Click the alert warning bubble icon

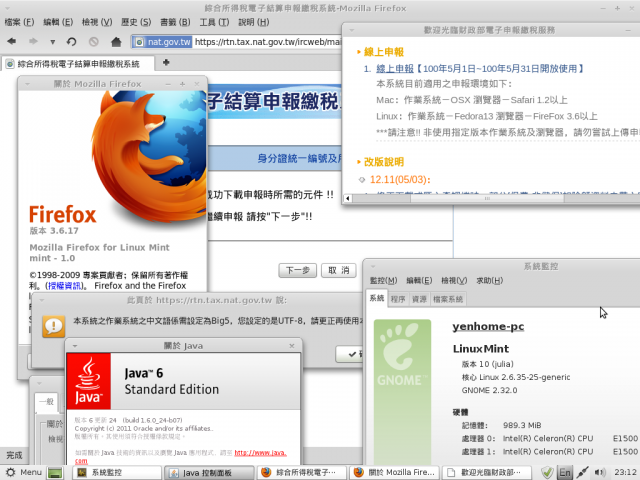[53, 327]
